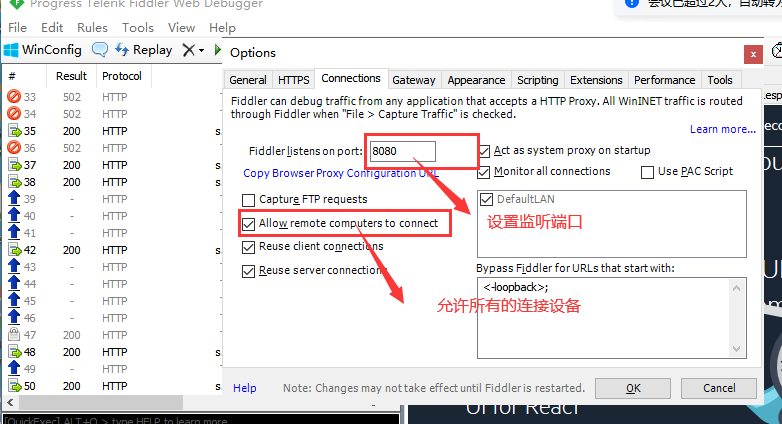This screenshot has height=424, width=782.
Task: Select the blocked icon of session 34
Action: pyautogui.click(x=14, y=113)
